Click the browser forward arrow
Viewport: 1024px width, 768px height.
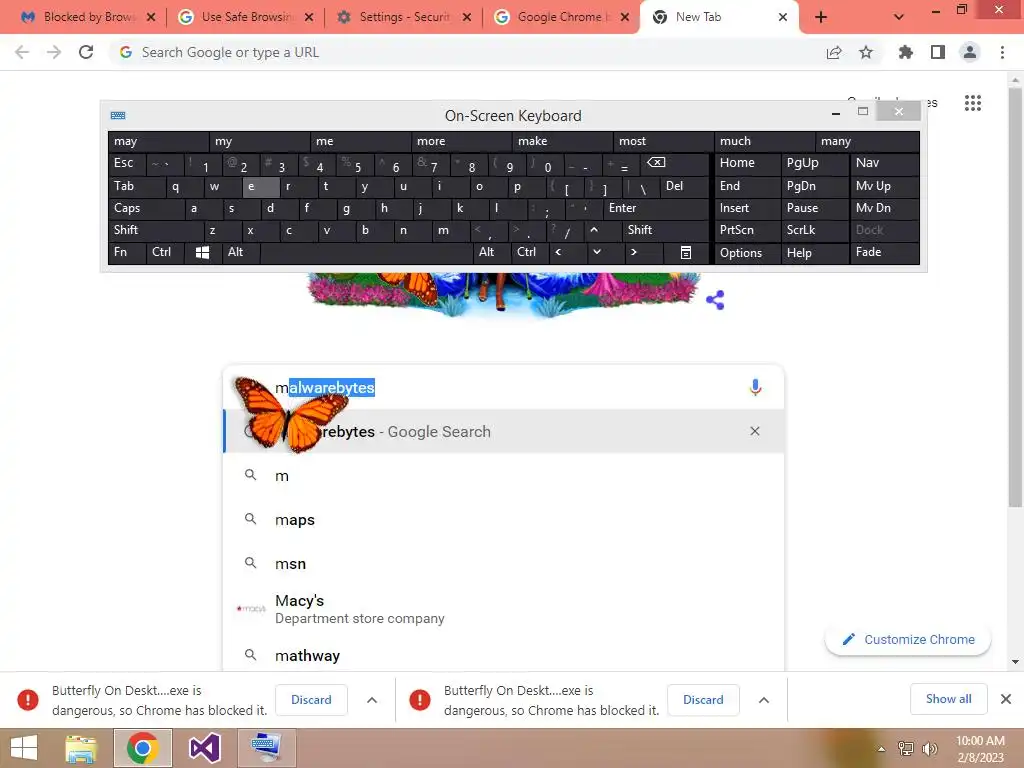[54, 52]
